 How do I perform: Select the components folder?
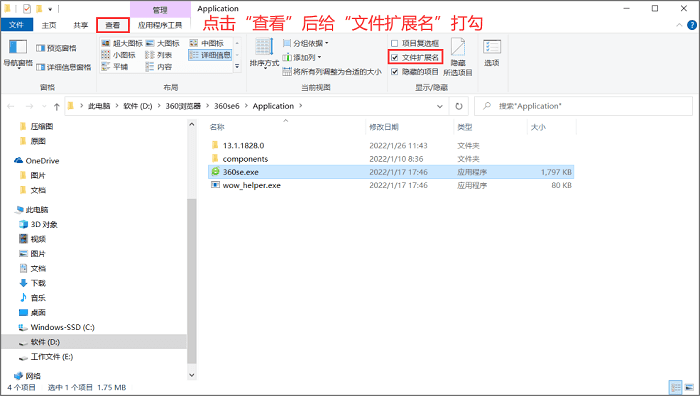245,159
